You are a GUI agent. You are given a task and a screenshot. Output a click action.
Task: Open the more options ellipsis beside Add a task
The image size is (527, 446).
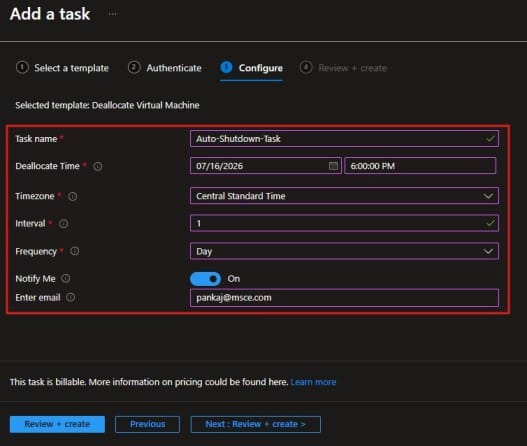pos(113,14)
